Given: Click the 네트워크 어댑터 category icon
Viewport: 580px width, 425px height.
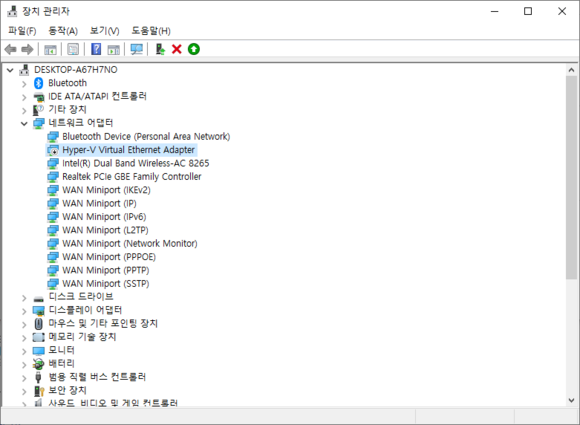Looking at the screenshot, I should click(38, 123).
